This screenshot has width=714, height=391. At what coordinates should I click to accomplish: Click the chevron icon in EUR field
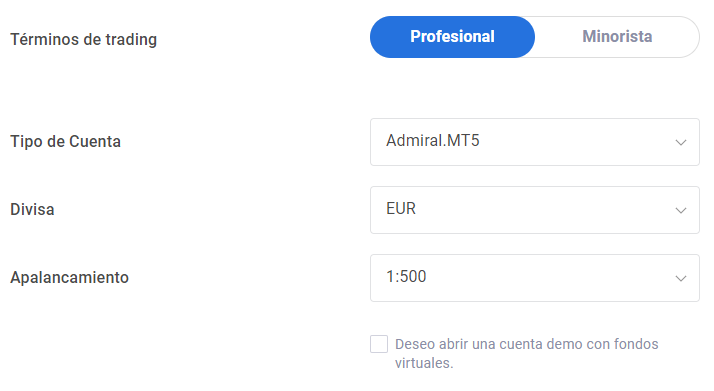click(x=681, y=210)
